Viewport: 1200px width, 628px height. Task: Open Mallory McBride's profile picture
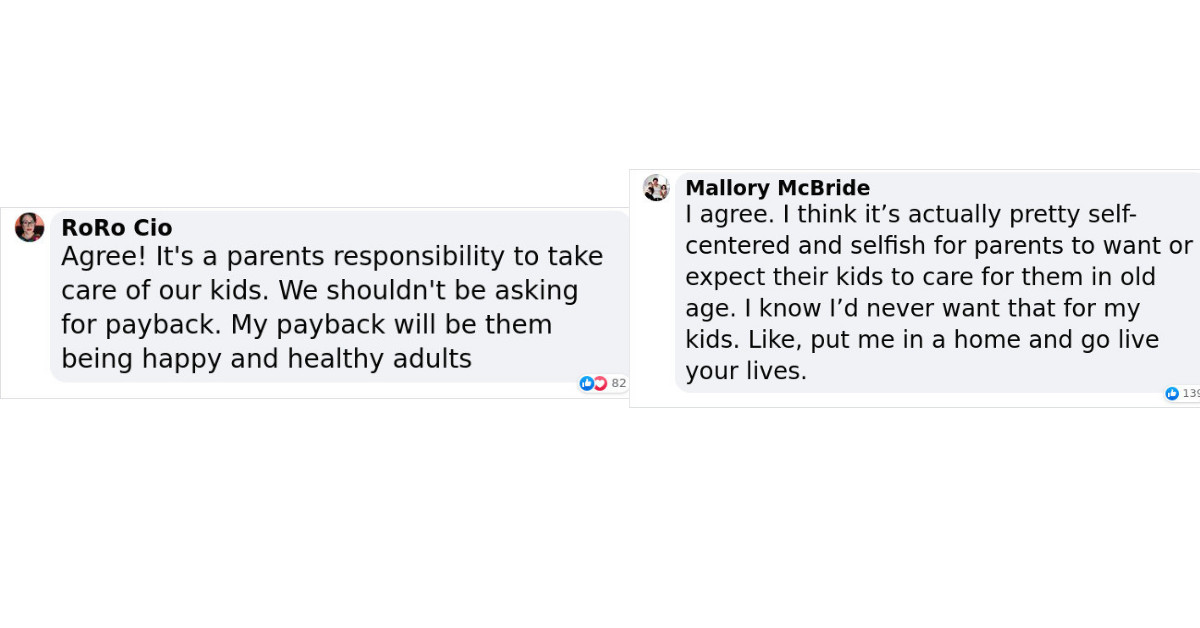(x=656, y=186)
